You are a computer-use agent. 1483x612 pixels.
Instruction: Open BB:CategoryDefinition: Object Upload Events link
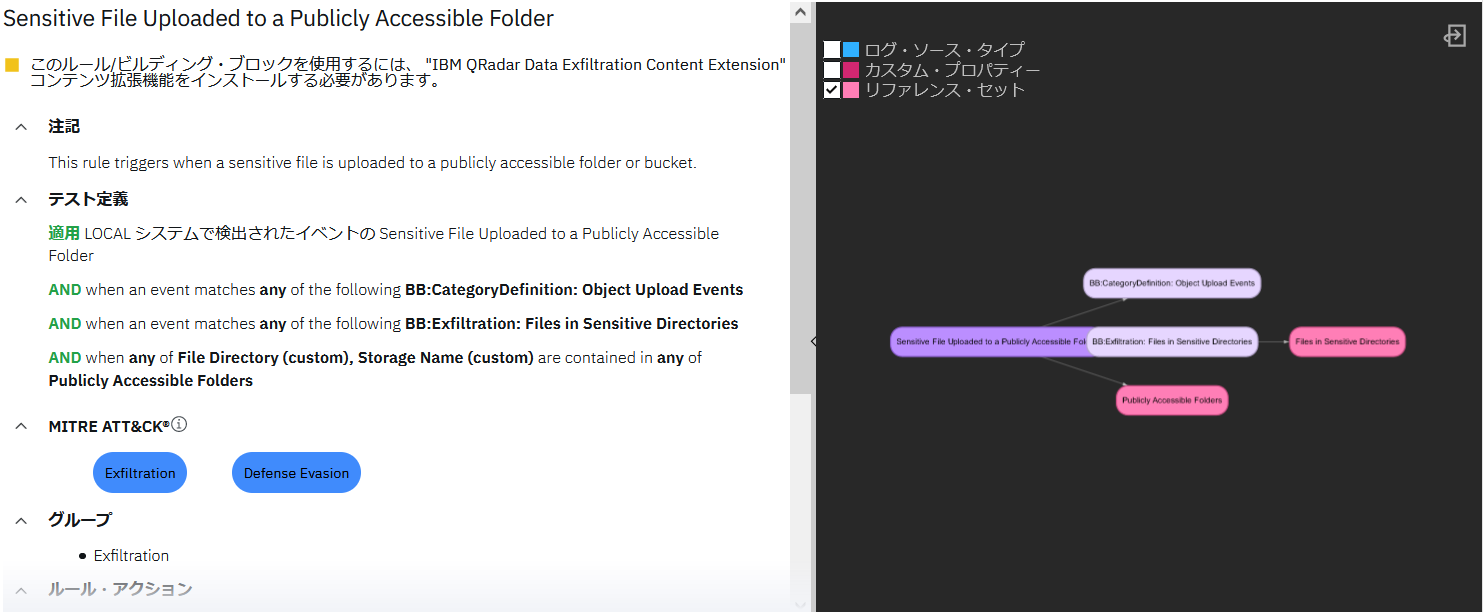click(x=574, y=290)
